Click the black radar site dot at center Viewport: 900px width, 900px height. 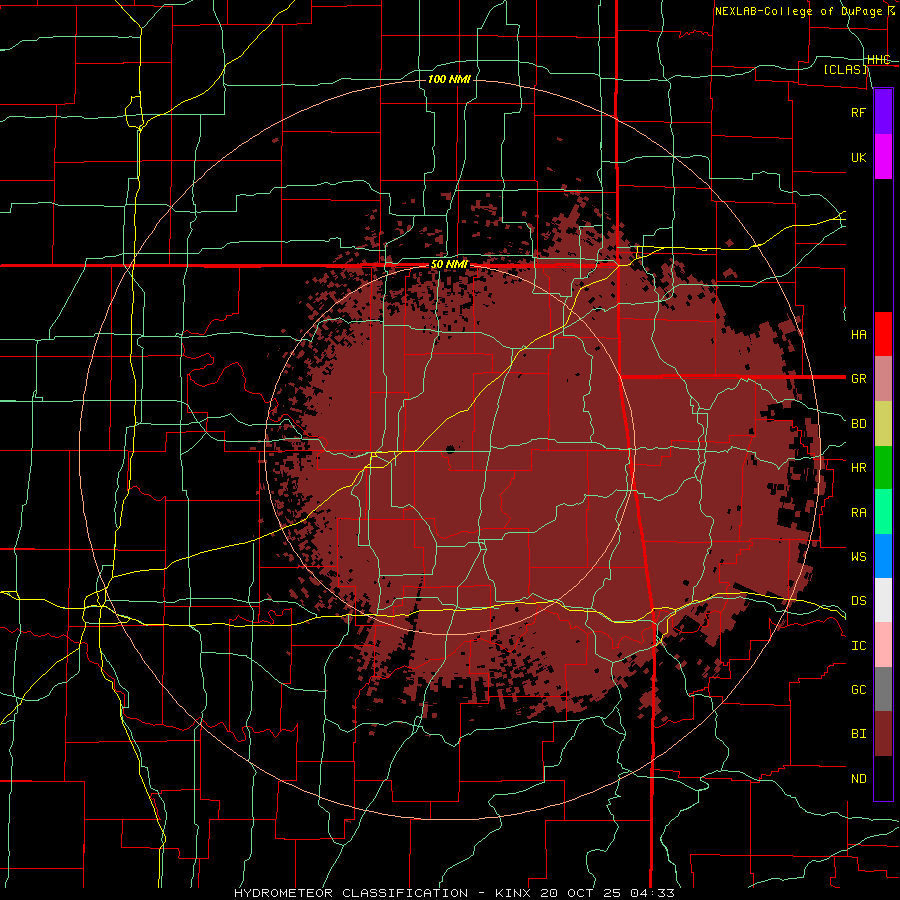pos(450,449)
